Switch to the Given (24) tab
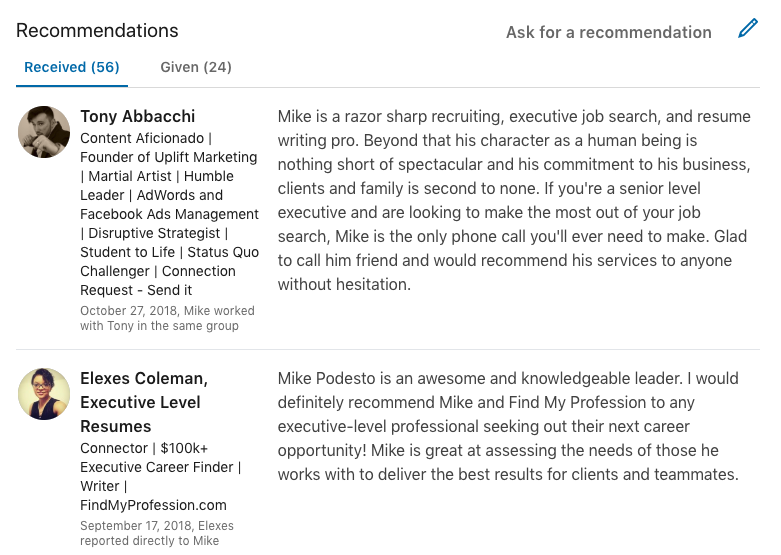The height and width of the screenshot is (555, 781). coord(196,67)
